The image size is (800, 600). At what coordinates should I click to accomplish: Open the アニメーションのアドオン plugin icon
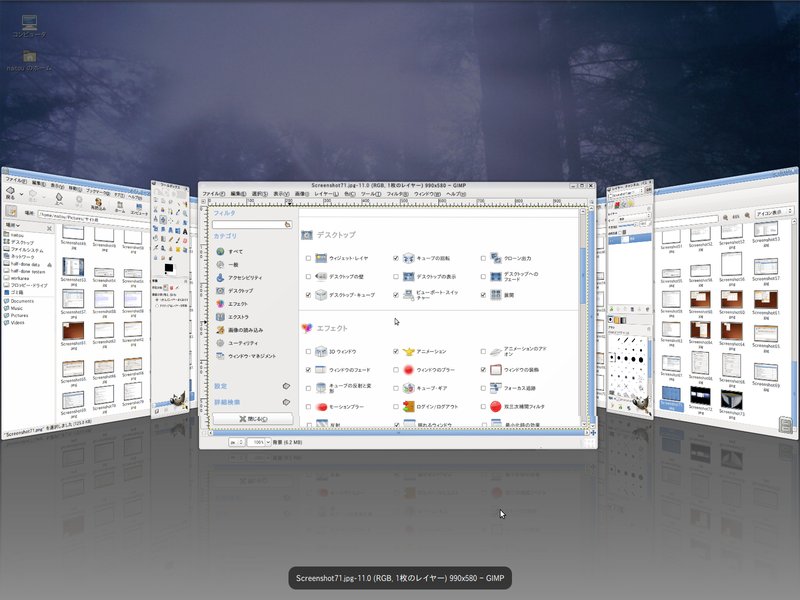click(496, 351)
